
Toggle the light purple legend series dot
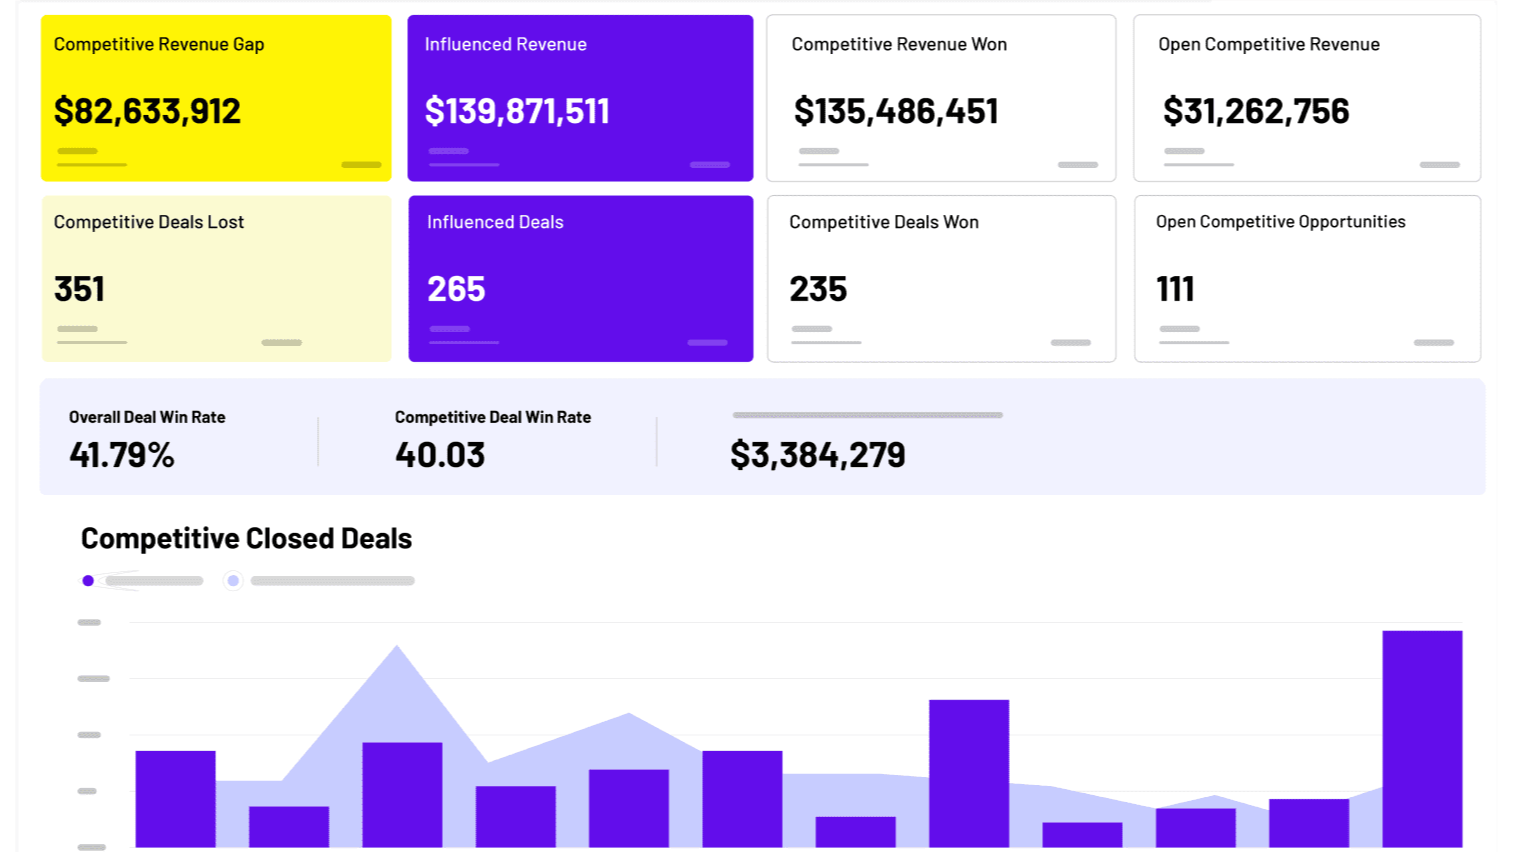(233, 581)
